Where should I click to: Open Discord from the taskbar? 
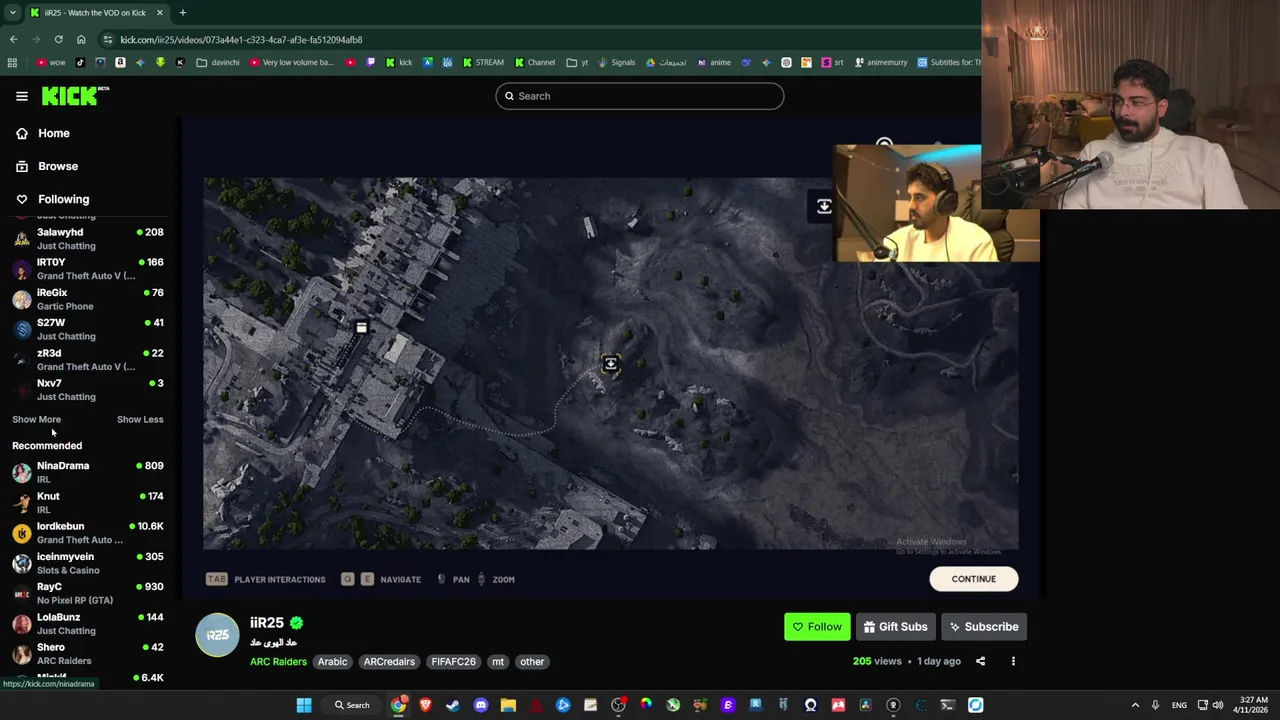coord(480,705)
